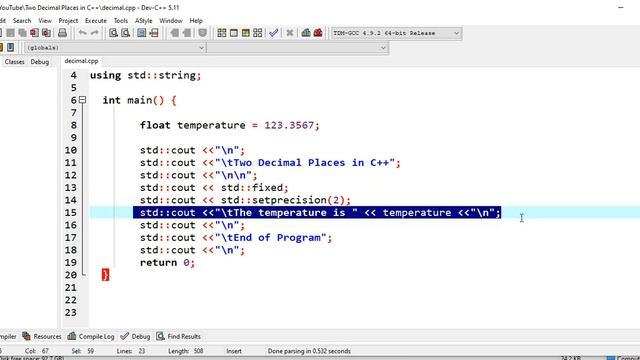Screen dimensions: 640x360
Task: Click the return 0 statement
Action: 167,262
